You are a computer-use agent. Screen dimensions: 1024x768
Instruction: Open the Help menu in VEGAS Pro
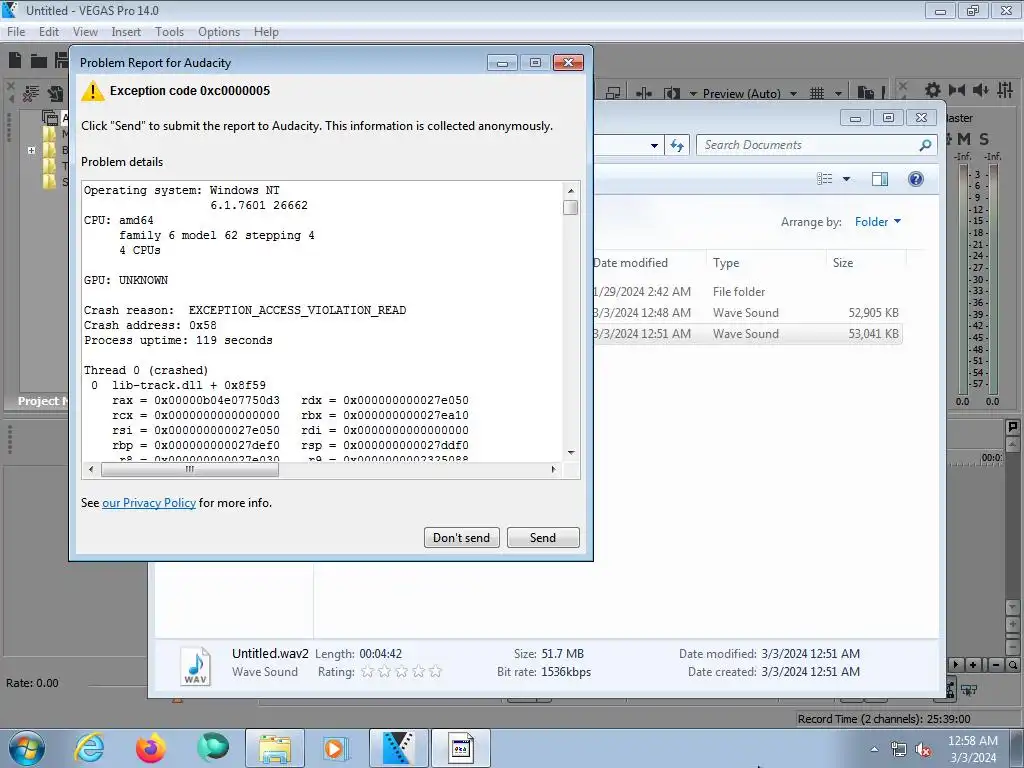tap(266, 32)
